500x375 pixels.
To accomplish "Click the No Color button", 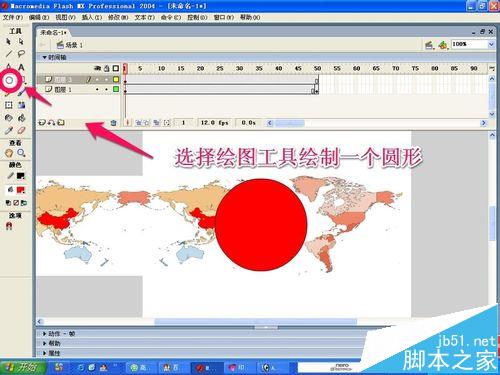I will click(16, 203).
